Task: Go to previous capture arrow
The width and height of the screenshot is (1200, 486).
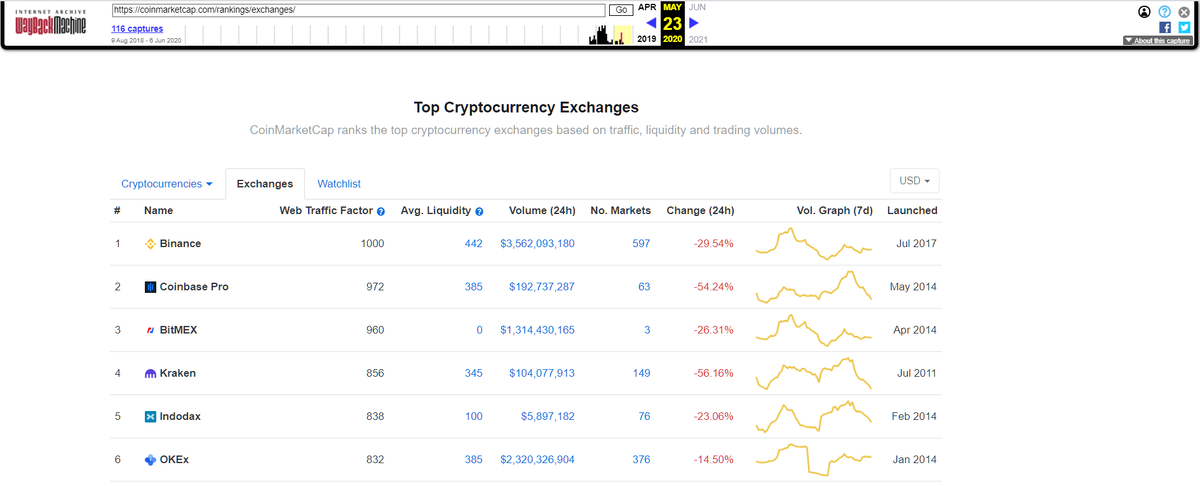Action: click(x=650, y=23)
